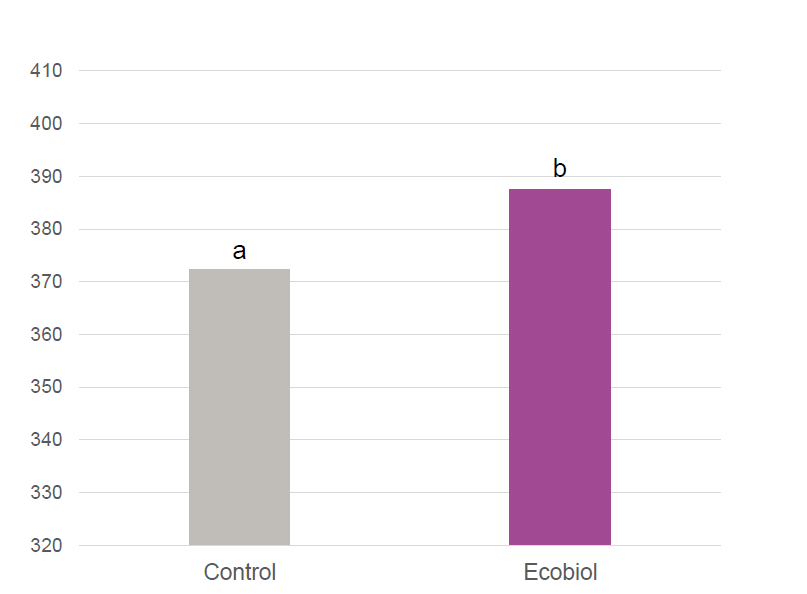Select the Control category axis label
Viewport: 807px width, 594px height.
pos(239,573)
